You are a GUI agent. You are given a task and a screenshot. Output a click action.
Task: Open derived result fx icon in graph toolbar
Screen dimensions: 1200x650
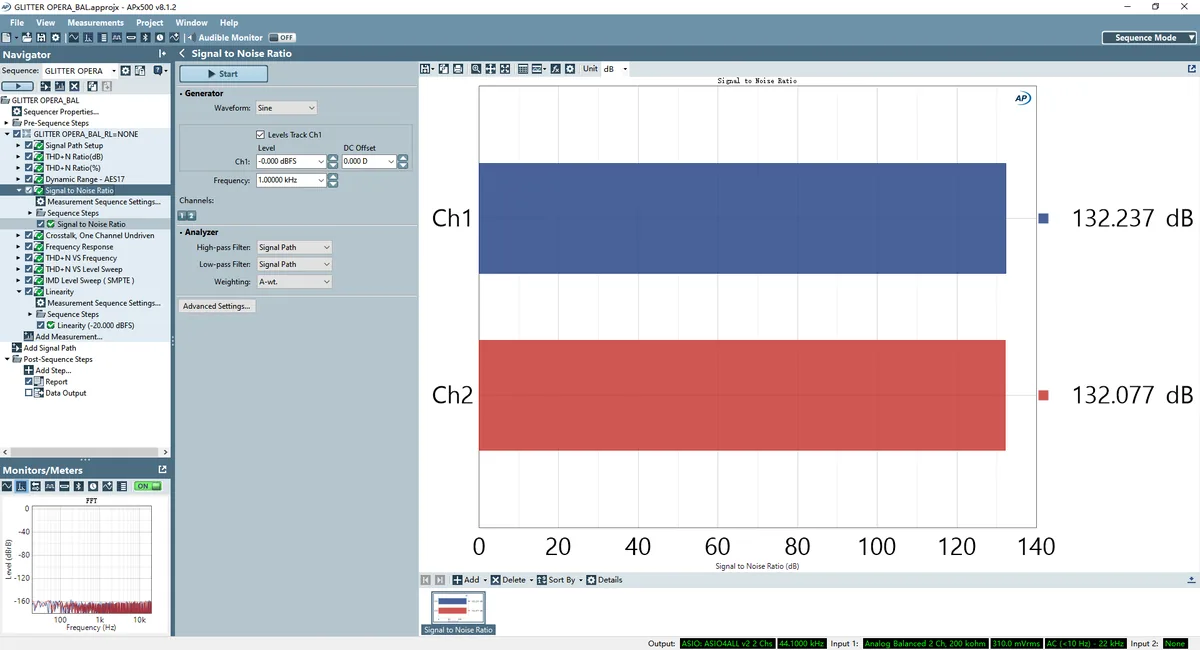tap(556, 69)
